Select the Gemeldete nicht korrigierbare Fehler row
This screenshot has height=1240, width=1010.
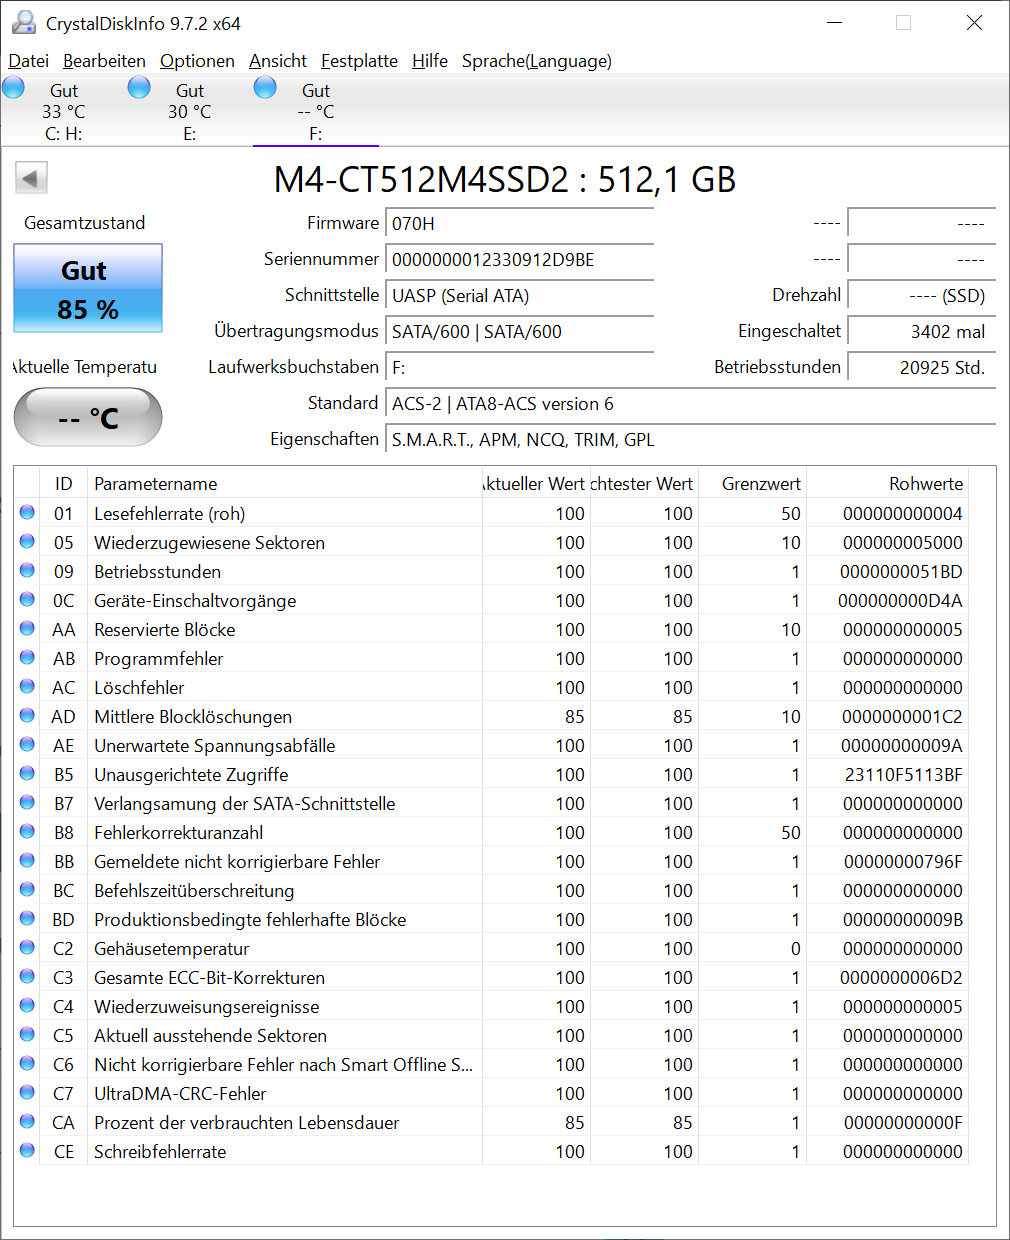491,861
